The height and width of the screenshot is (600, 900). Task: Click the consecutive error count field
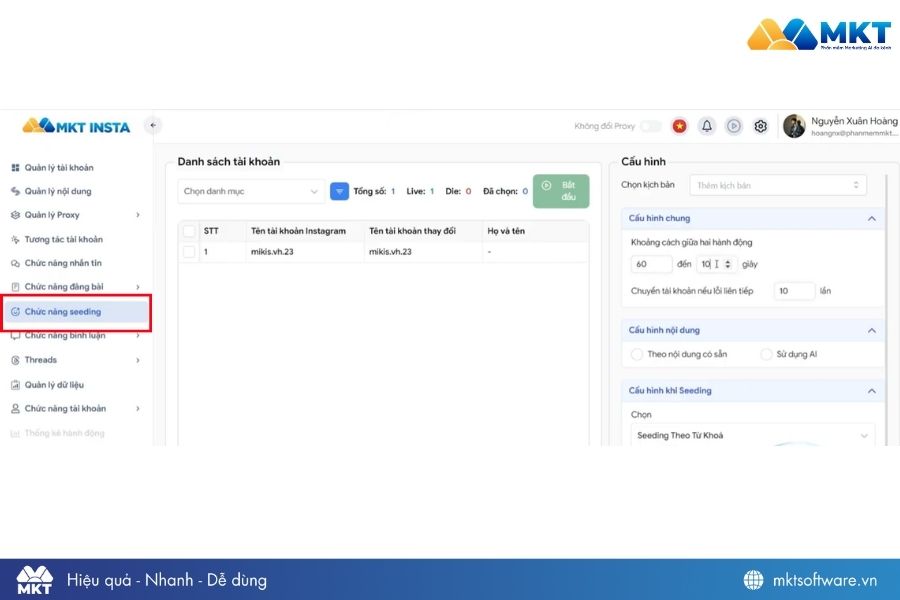pyautogui.click(x=794, y=291)
